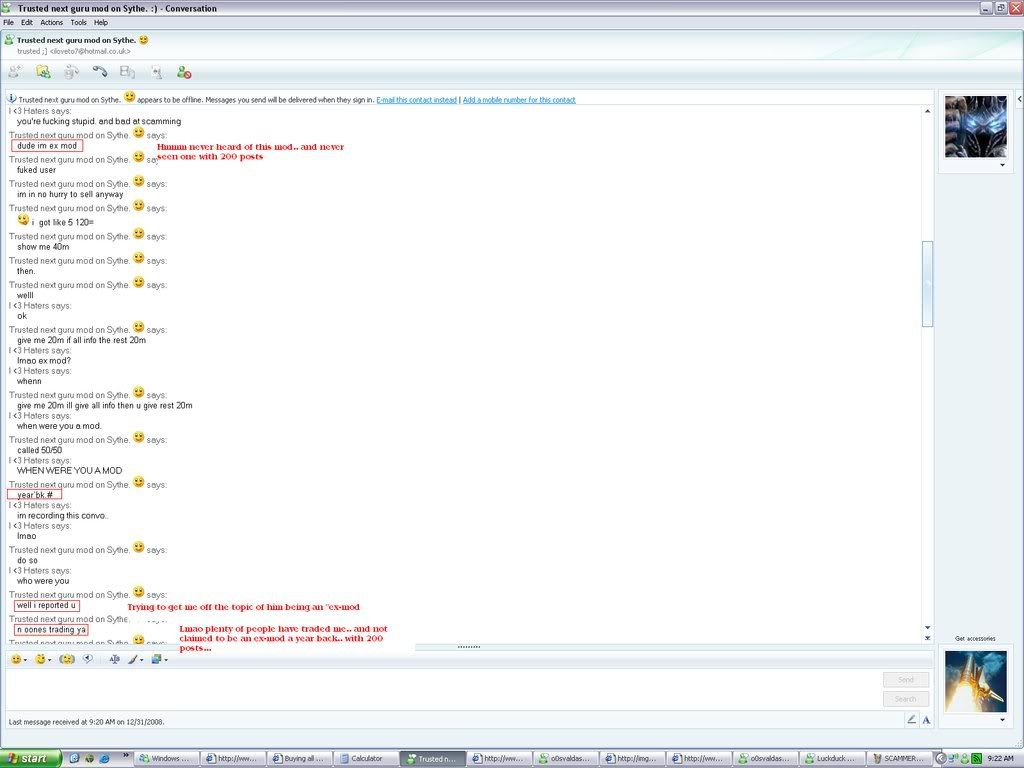Viewport: 1024px width, 768px height.
Task: Click the conversation scroll up arrow
Action: coord(927,112)
